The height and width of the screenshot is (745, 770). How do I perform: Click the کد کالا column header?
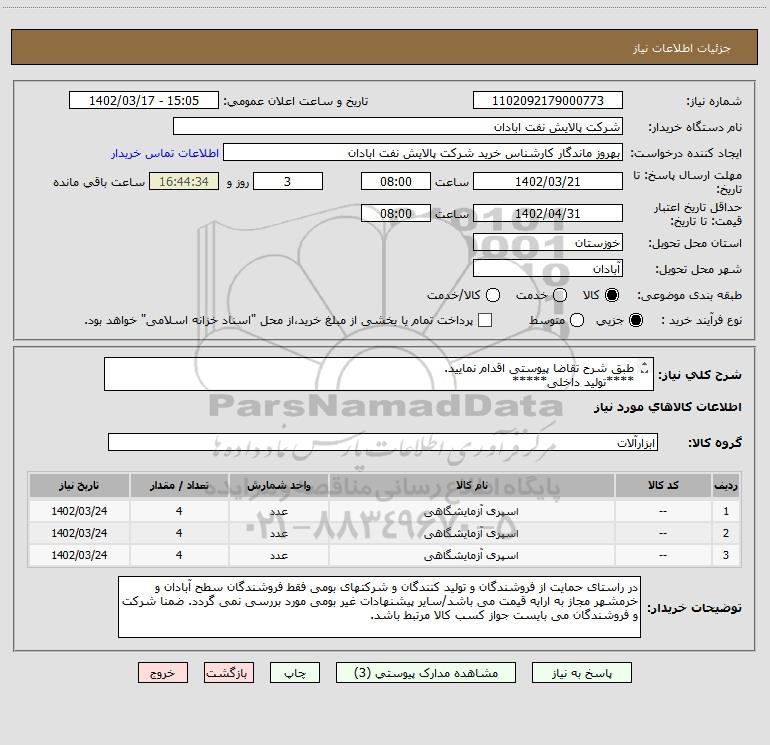tap(663, 486)
